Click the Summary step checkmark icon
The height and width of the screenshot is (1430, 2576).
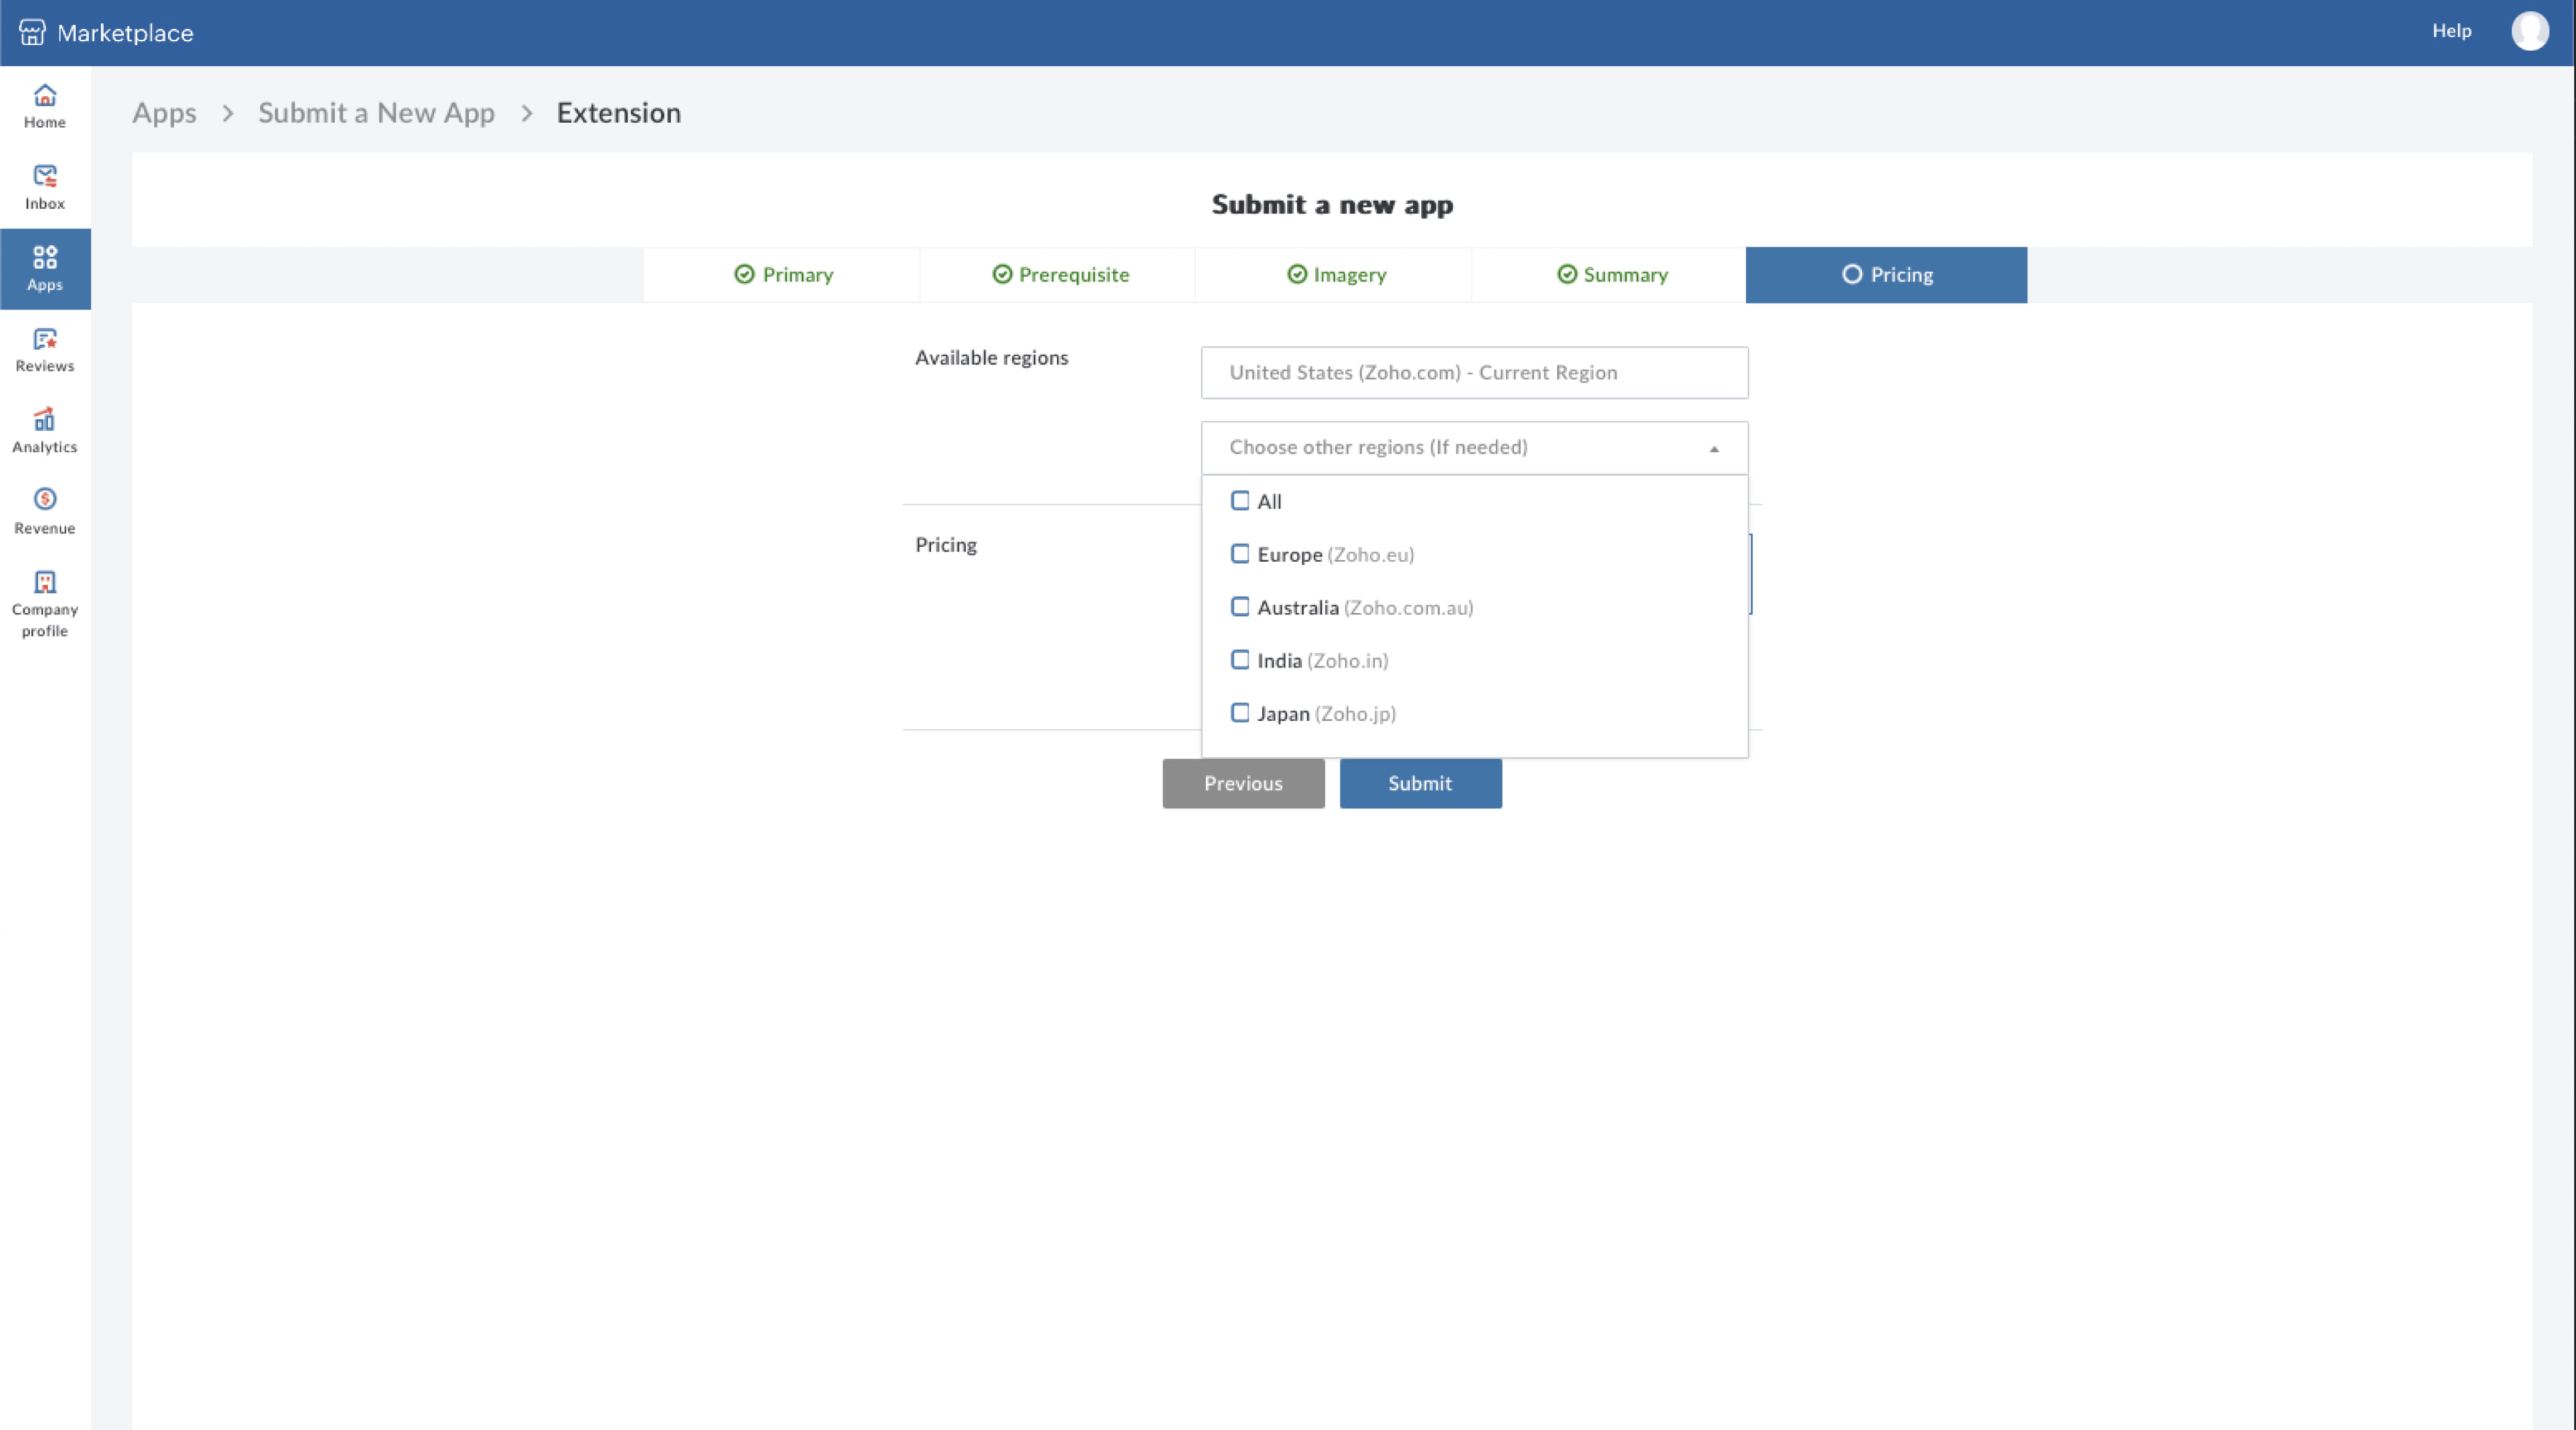[x=1567, y=274]
